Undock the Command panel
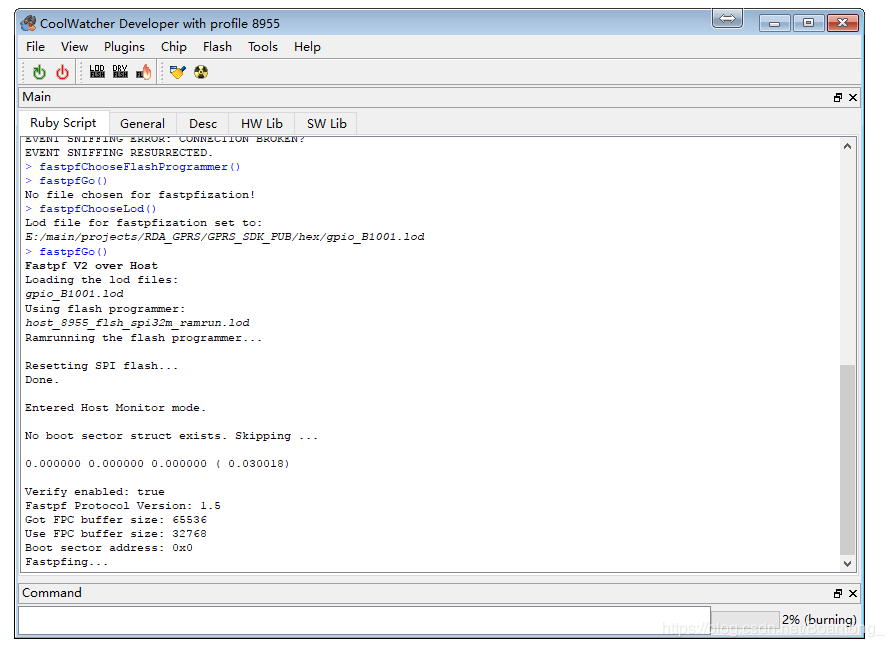The image size is (894, 647). point(838,593)
